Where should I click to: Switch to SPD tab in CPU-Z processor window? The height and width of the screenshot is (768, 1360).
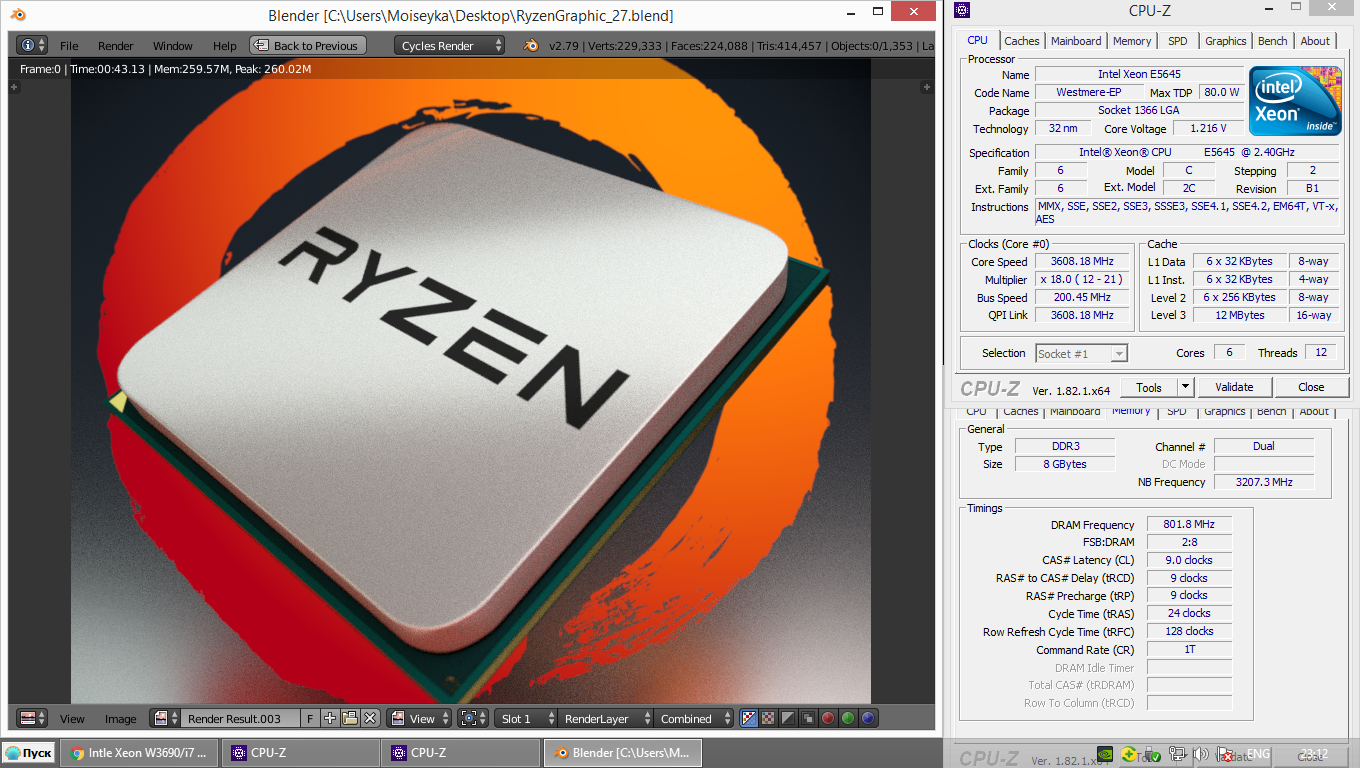click(1178, 41)
